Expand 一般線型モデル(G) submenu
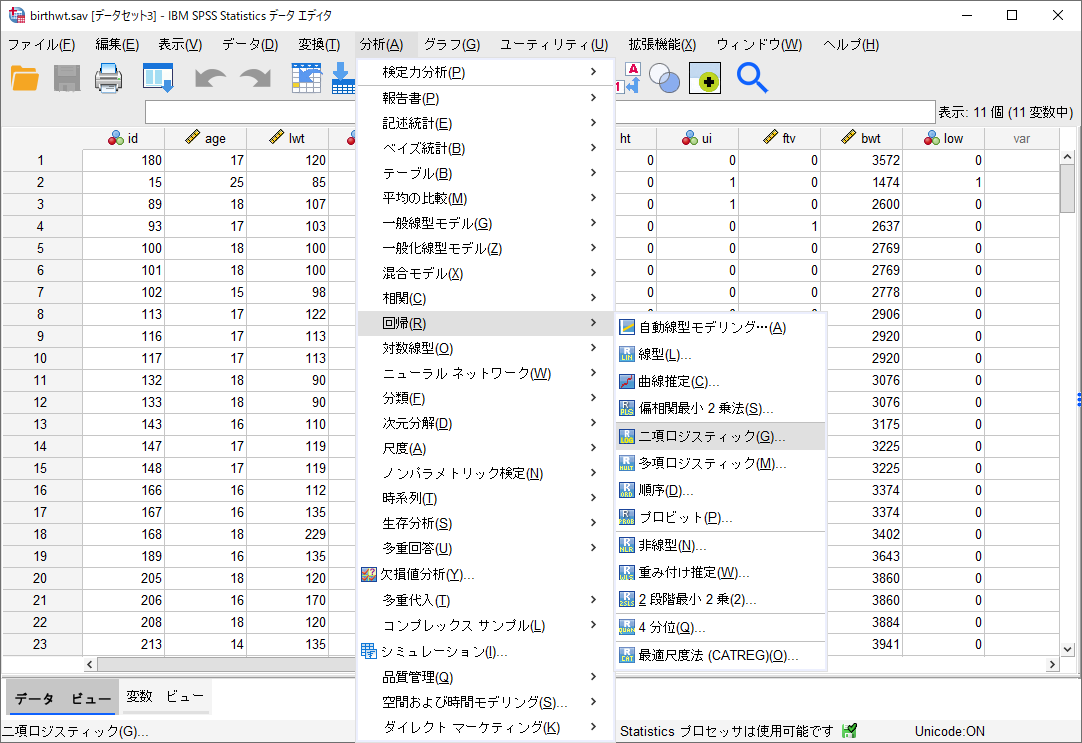This screenshot has width=1082, height=743. coord(485,224)
